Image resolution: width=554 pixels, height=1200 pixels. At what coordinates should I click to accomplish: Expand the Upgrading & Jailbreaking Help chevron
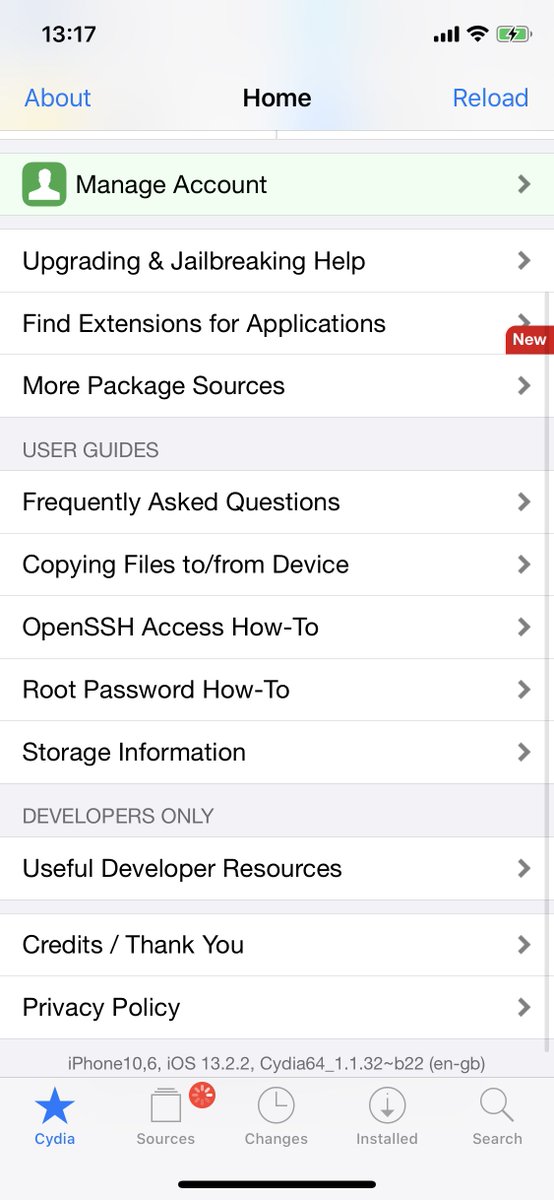(x=524, y=261)
